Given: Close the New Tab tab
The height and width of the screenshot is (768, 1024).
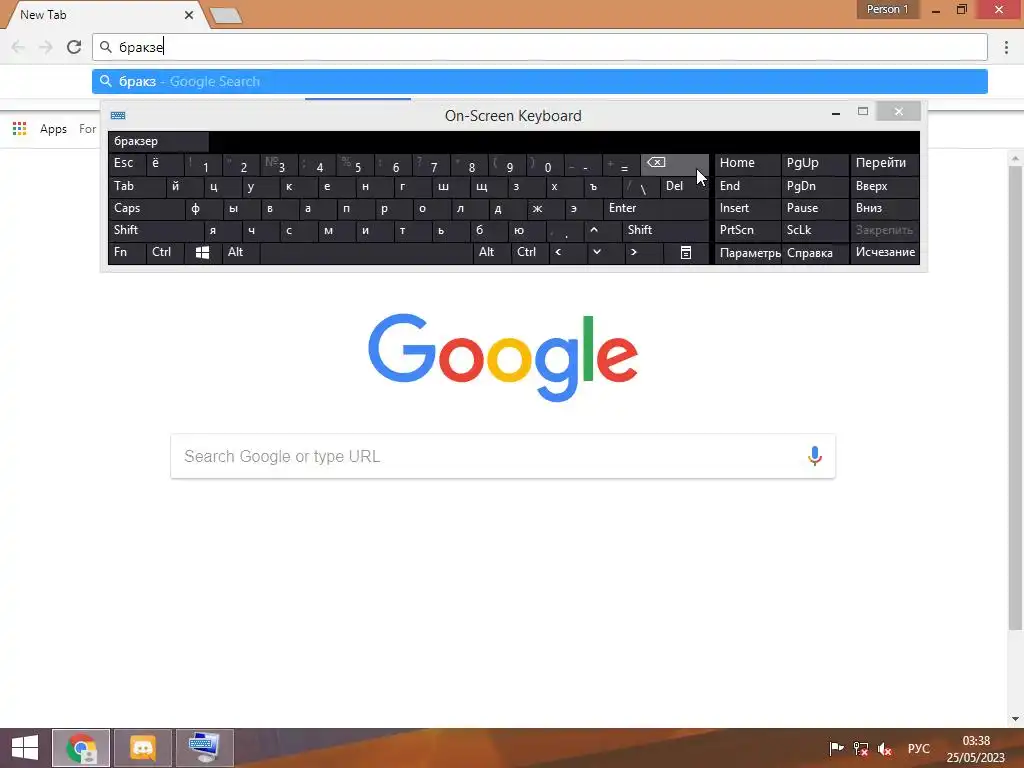Looking at the screenshot, I should (189, 14).
